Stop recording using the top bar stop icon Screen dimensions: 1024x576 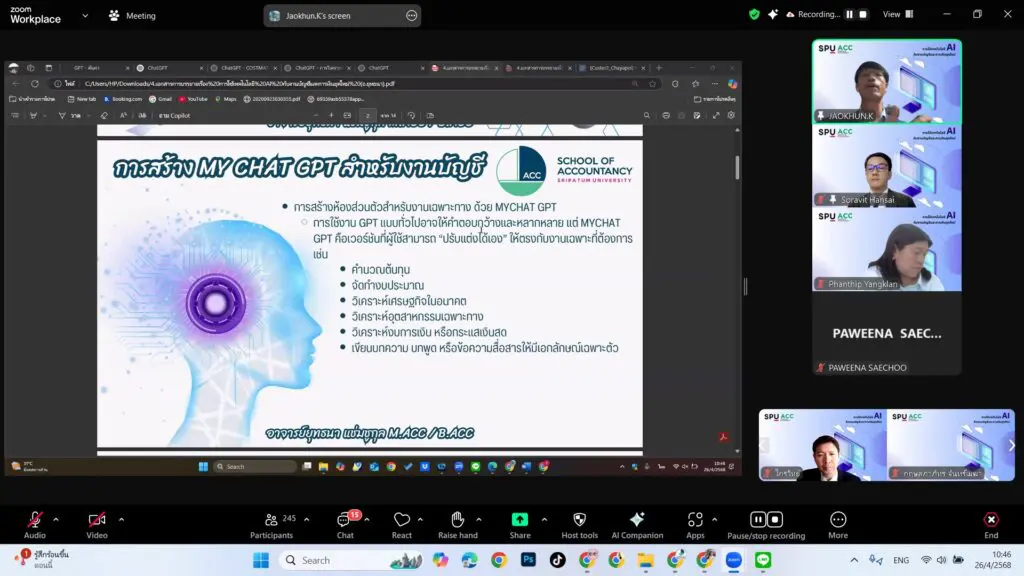click(x=863, y=14)
